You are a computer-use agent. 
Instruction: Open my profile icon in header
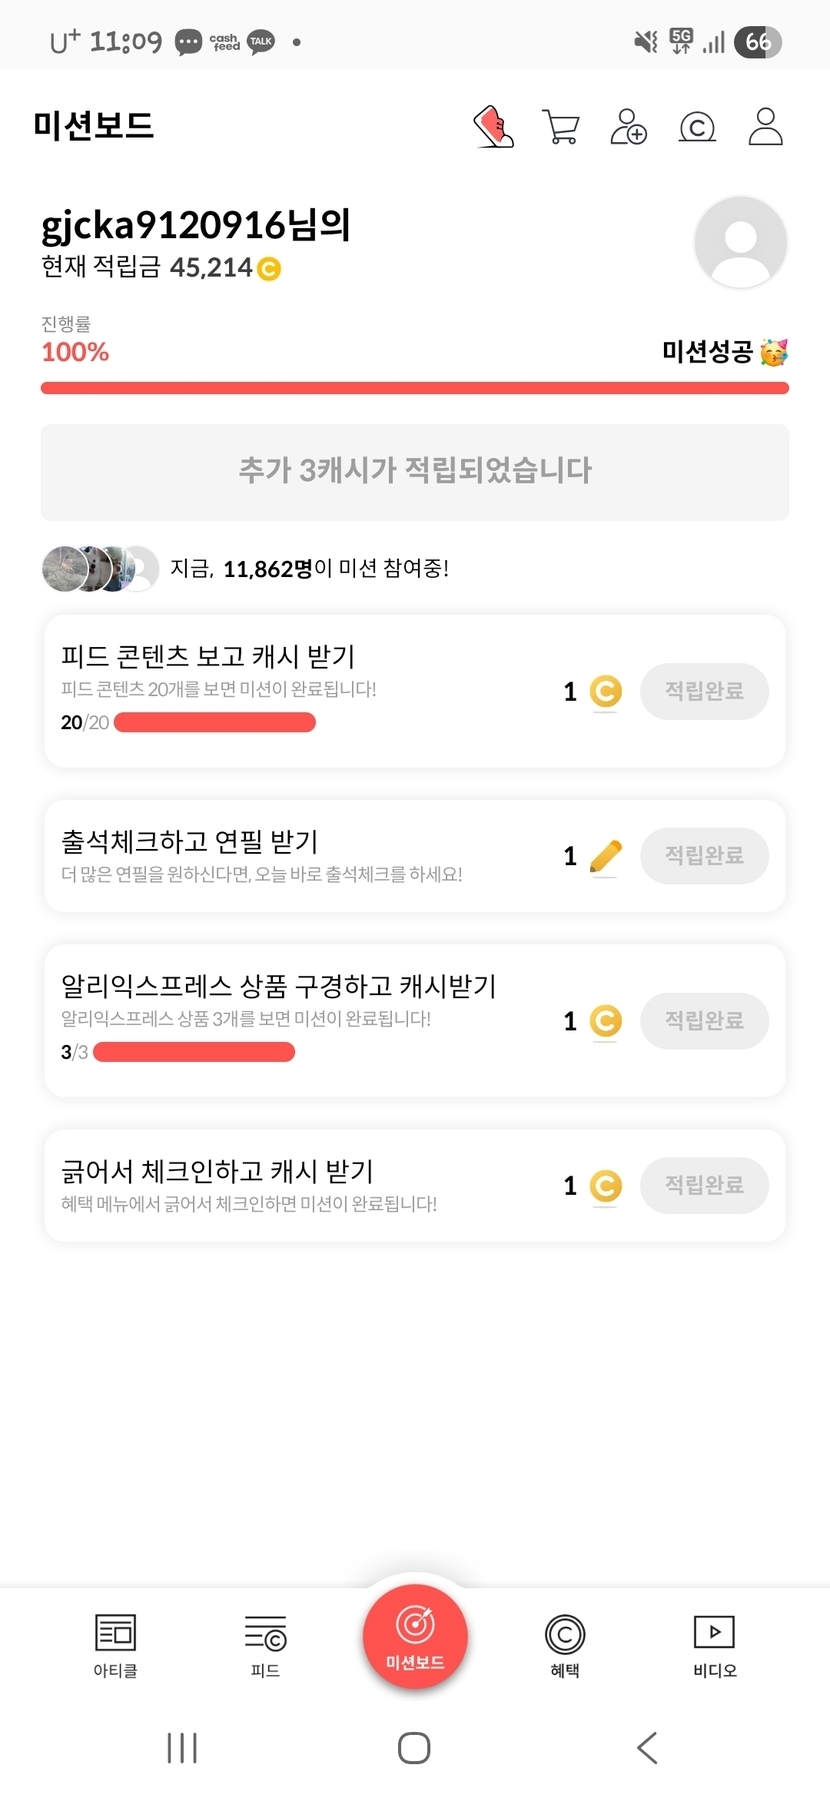click(765, 127)
